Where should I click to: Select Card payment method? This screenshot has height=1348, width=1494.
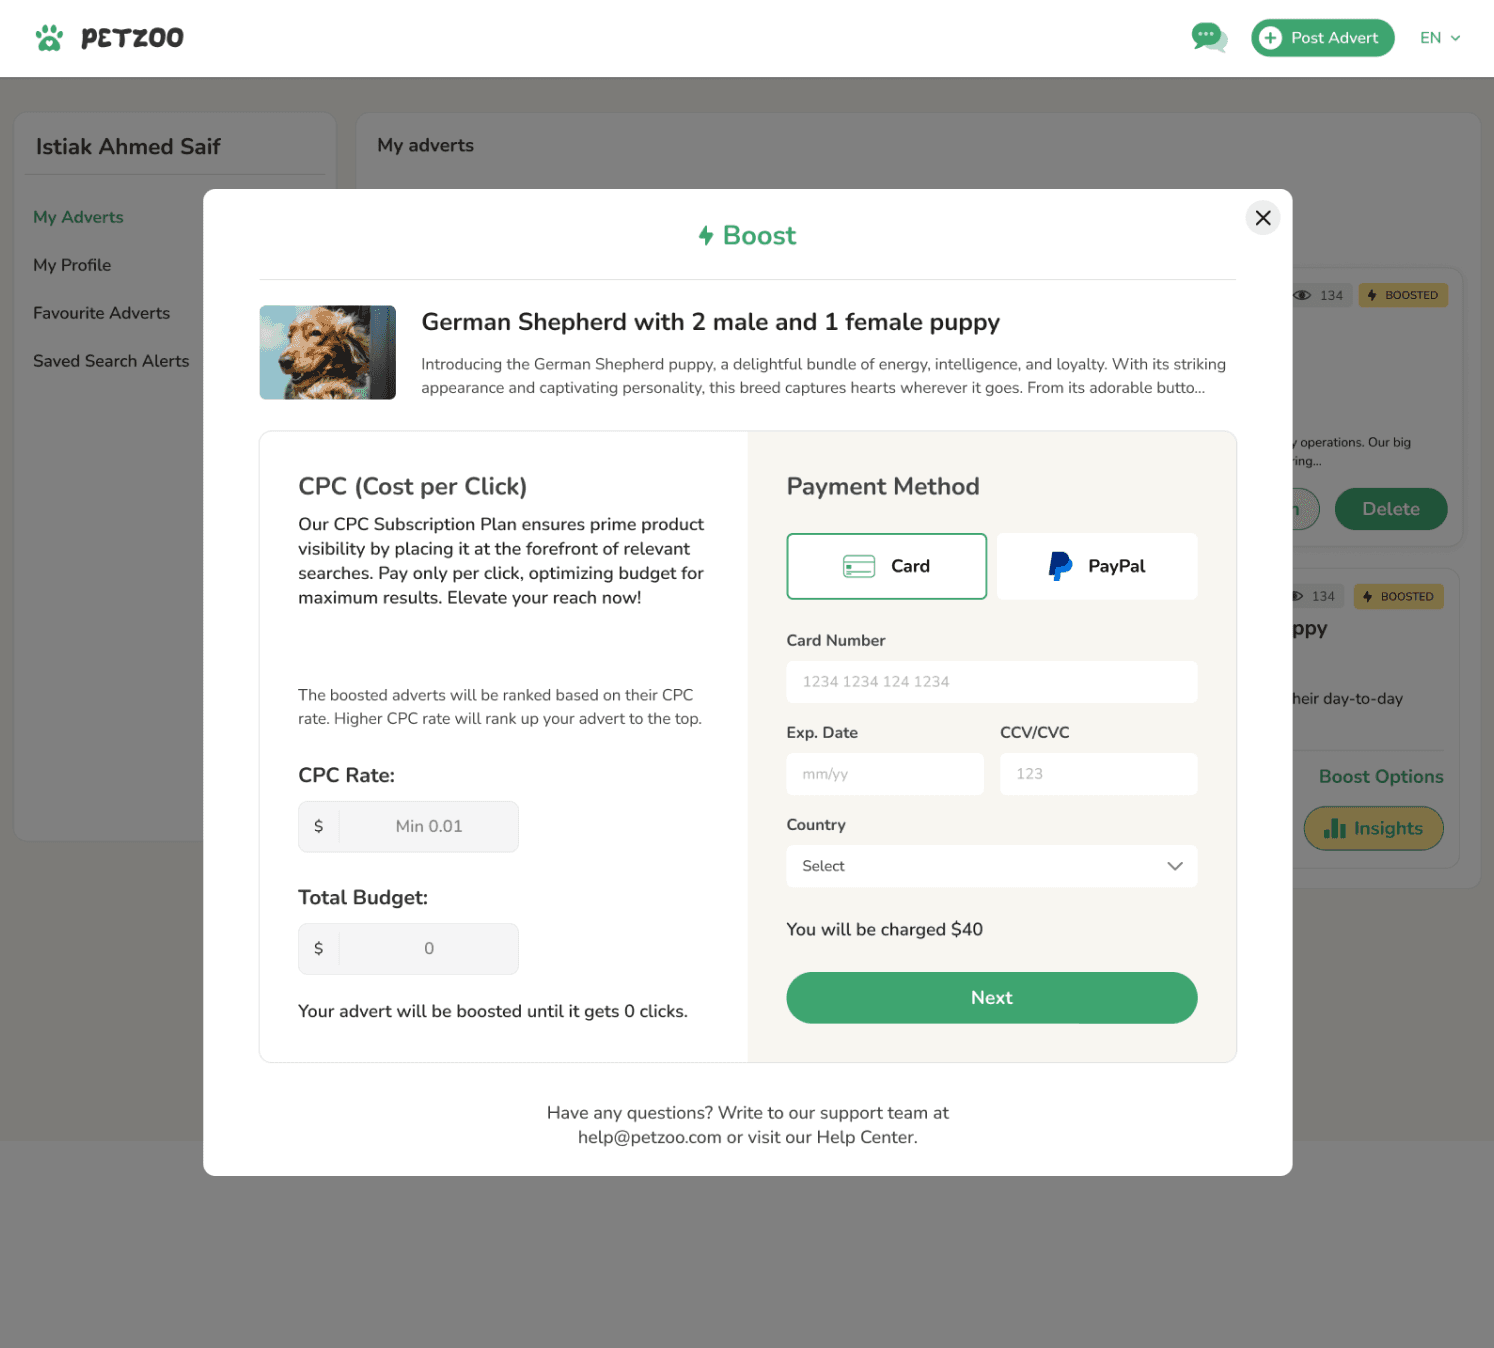(x=886, y=566)
